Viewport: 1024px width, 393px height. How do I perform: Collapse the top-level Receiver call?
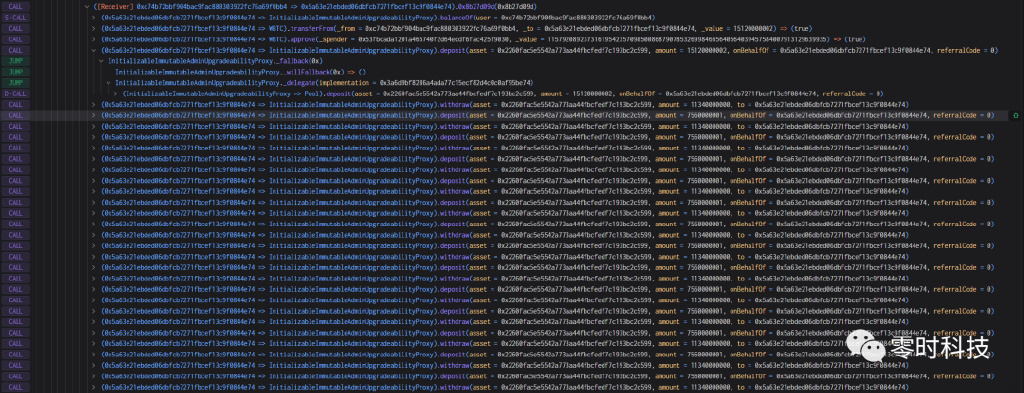coord(88,7)
